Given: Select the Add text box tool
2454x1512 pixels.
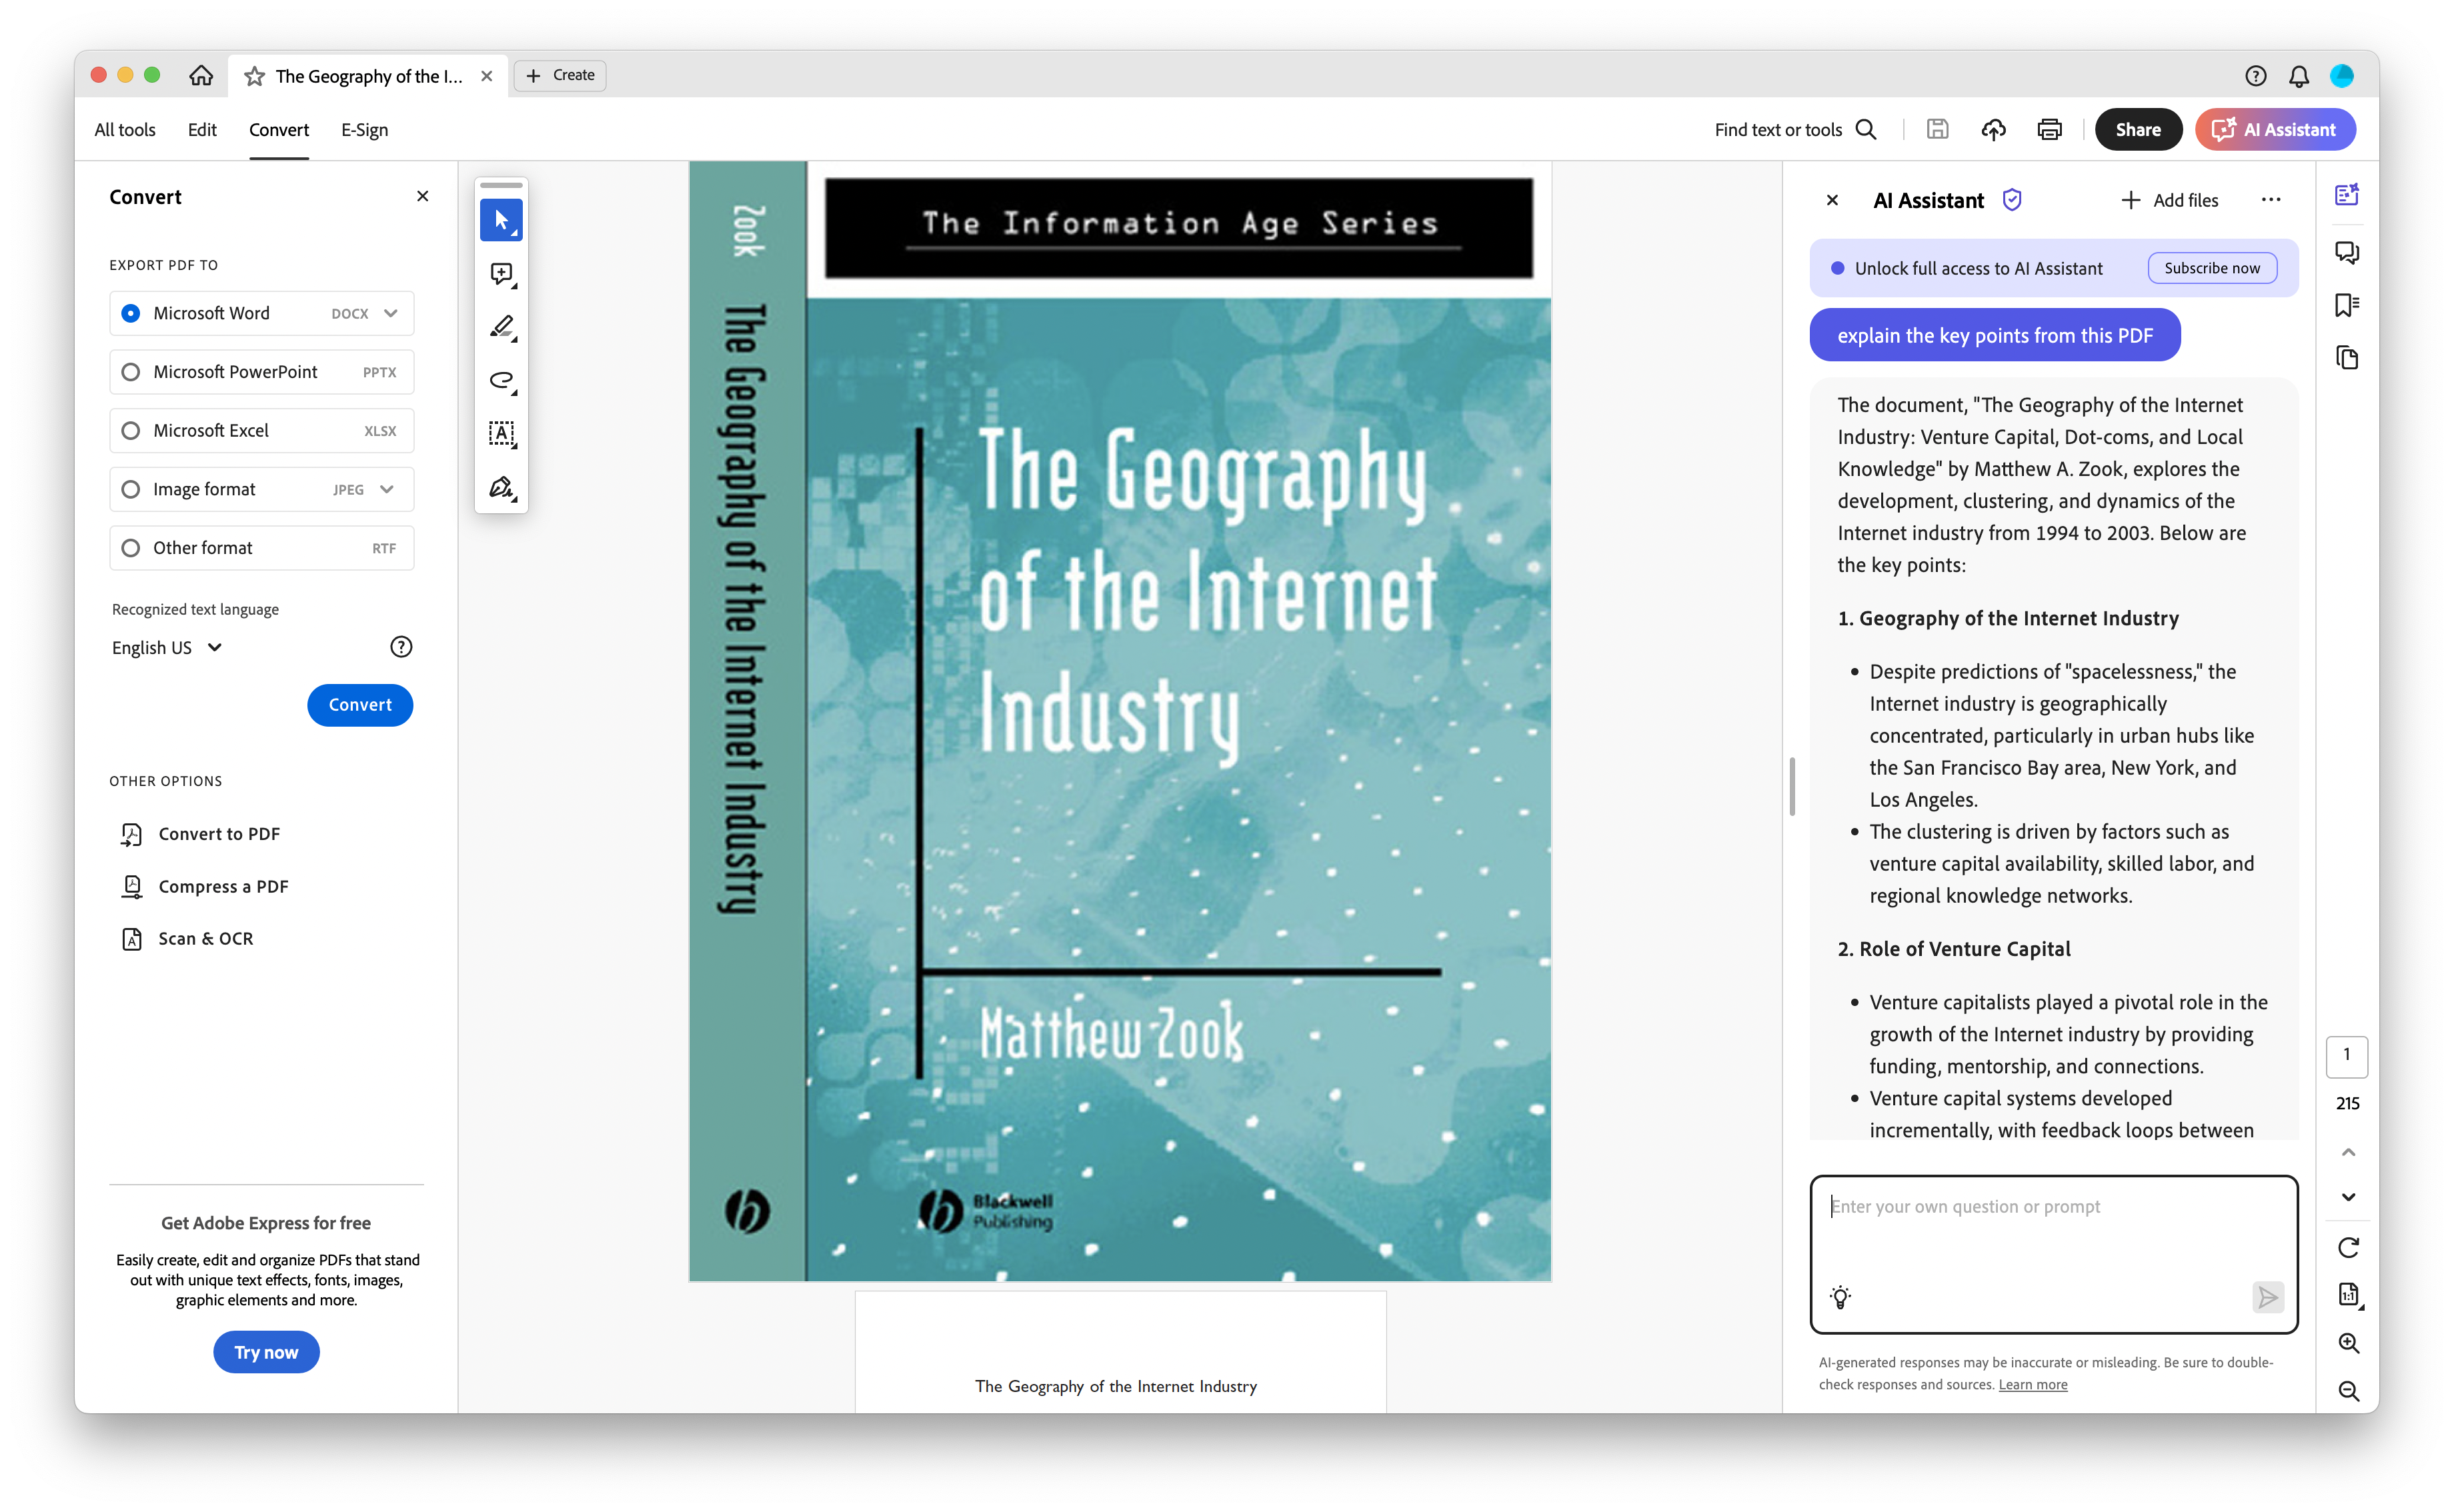Looking at the screenshot, I should 501,434.
